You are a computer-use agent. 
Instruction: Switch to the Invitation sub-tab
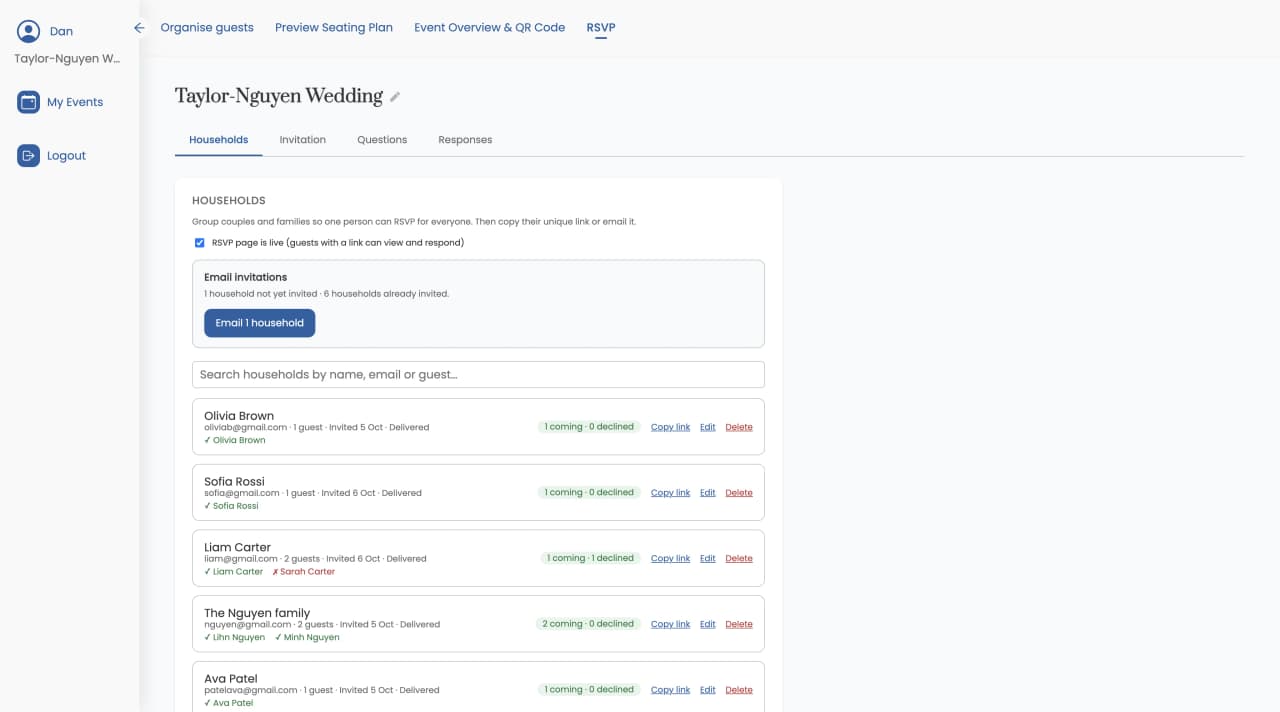click(303, 140)
